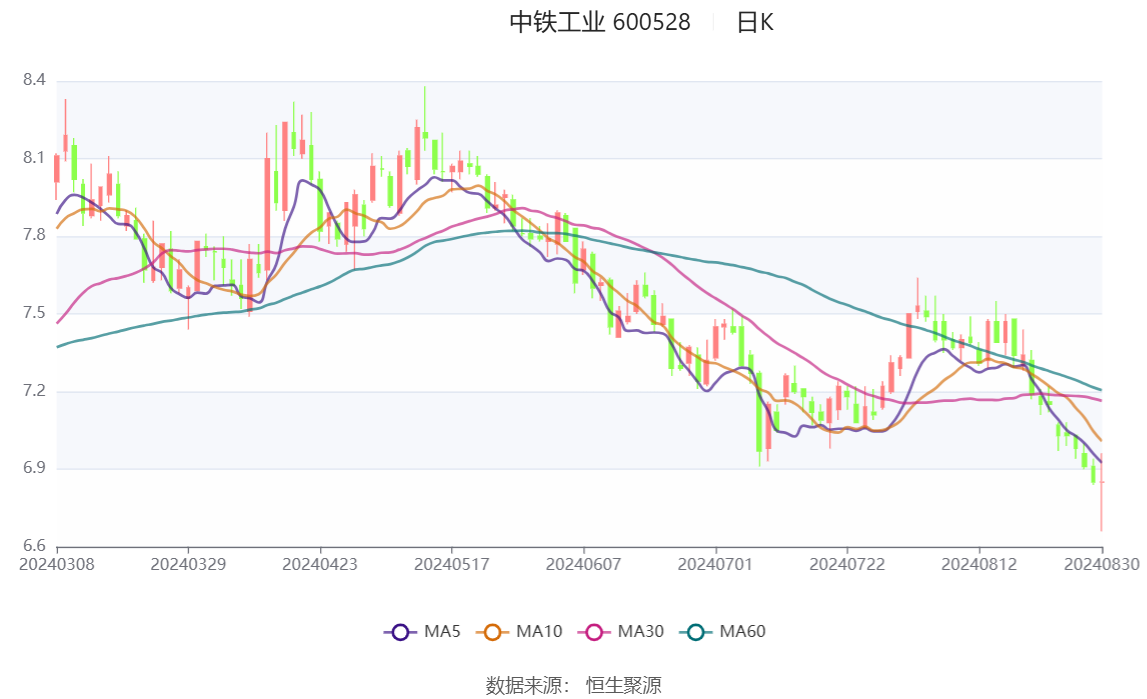The height and width of the screenshot is (699, 1147).
Task: Click the data source text 恒生聚源
Action: tap(623, 685)
